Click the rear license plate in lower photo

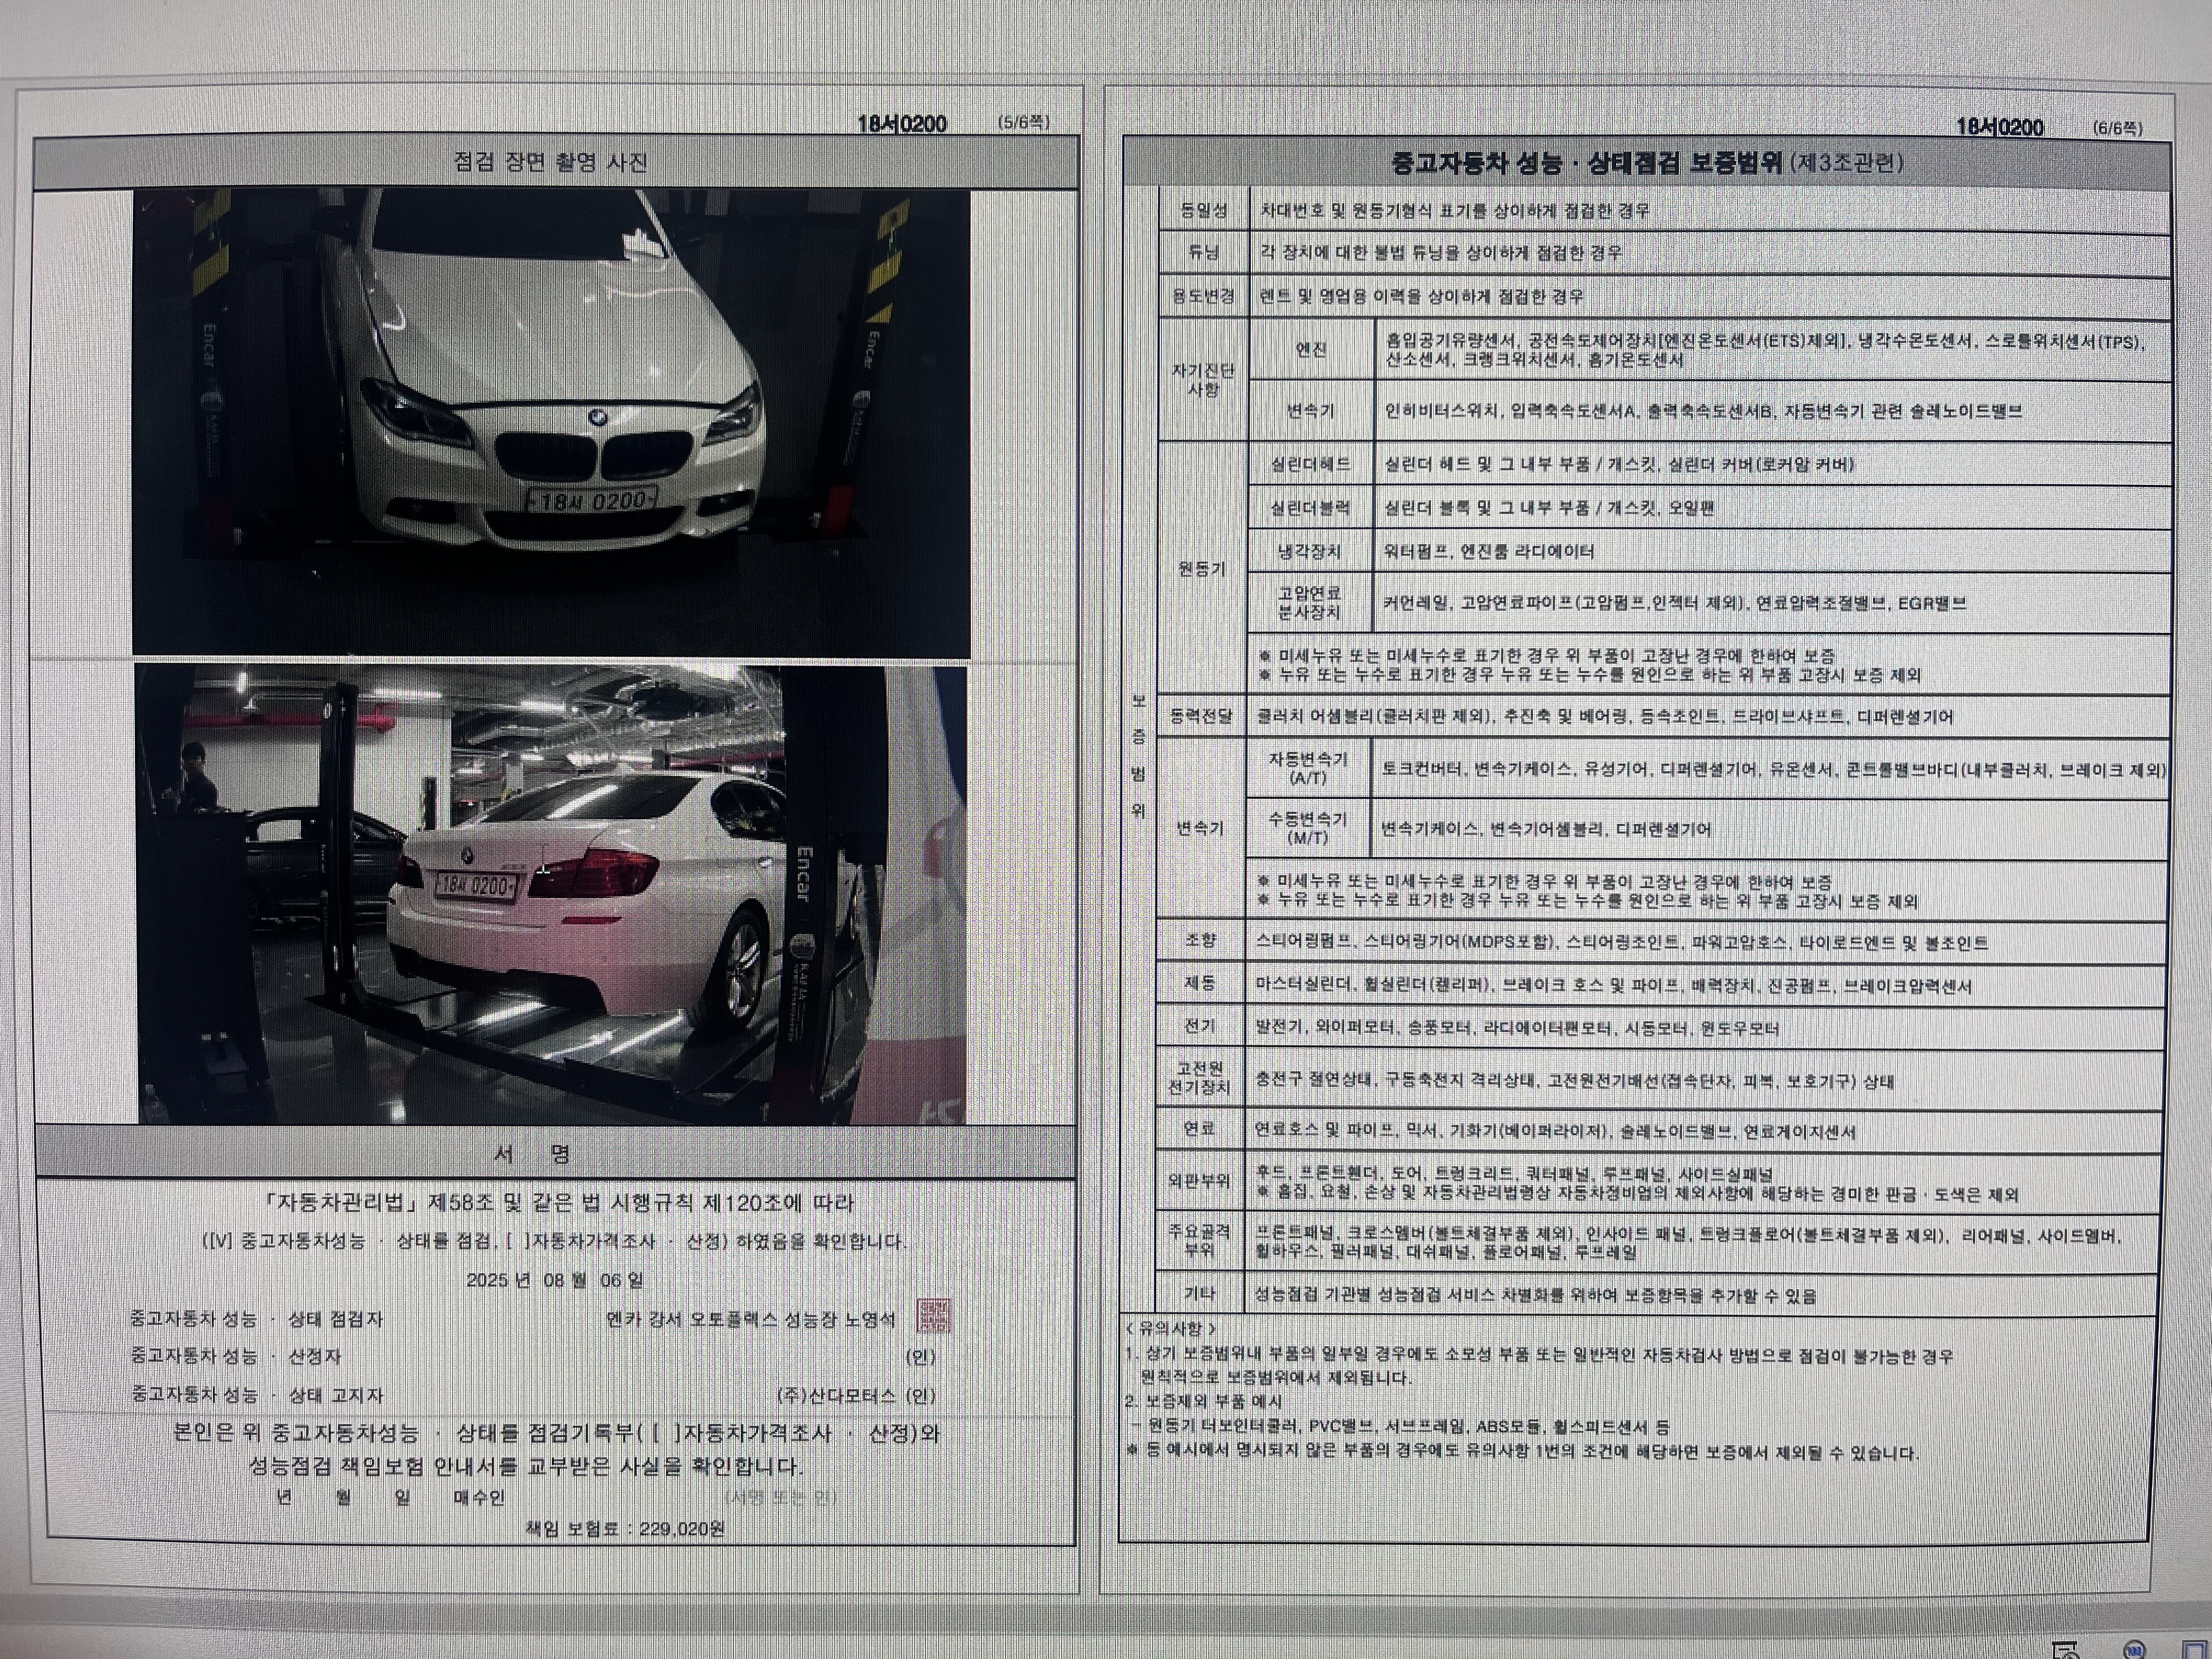pos(476,885)
